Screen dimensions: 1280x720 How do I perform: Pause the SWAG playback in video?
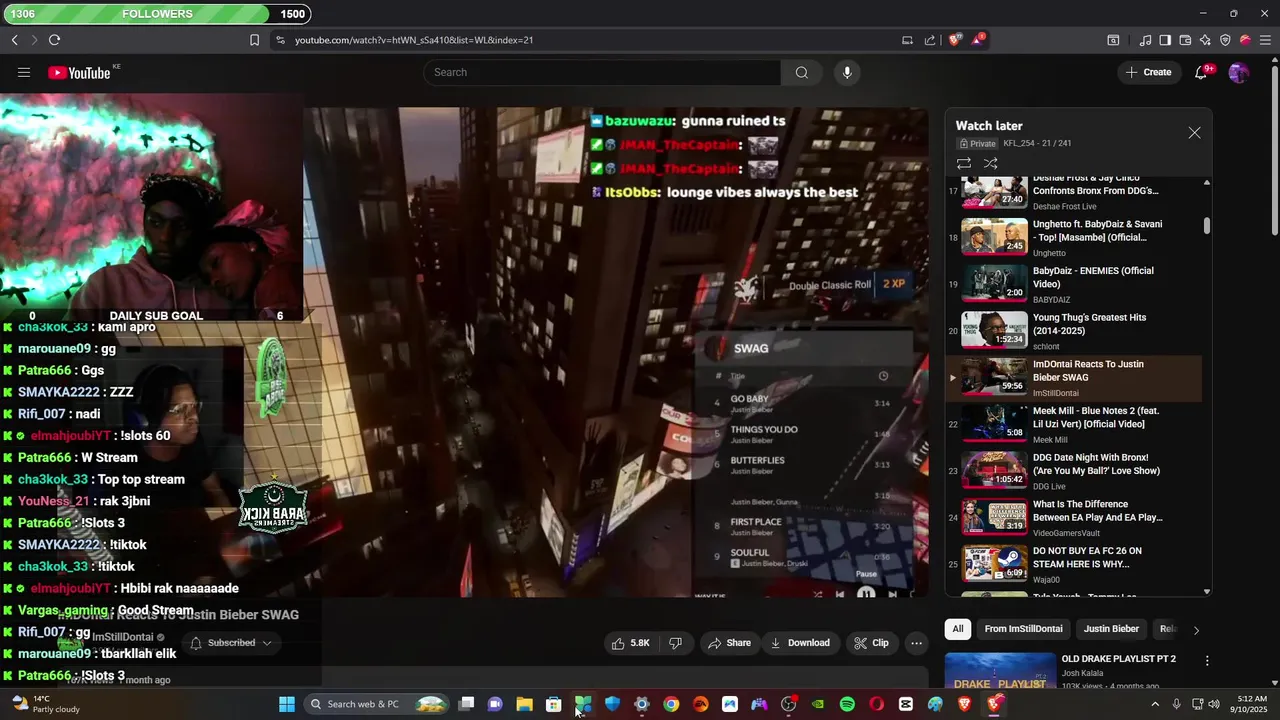coord(866,592)
